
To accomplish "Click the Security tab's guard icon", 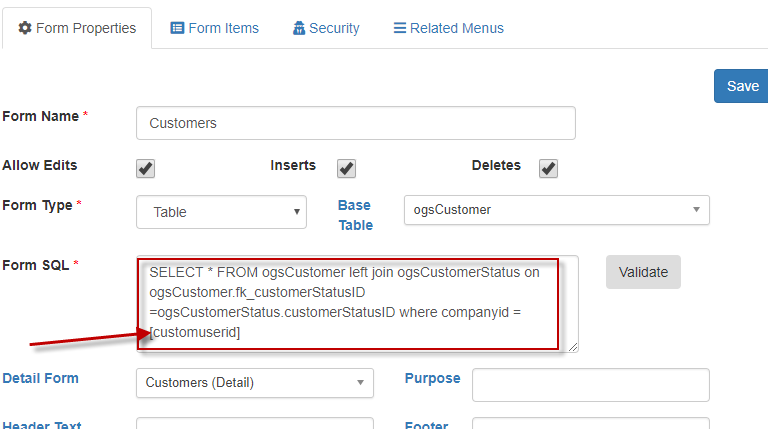I will [x=299, y=28].
